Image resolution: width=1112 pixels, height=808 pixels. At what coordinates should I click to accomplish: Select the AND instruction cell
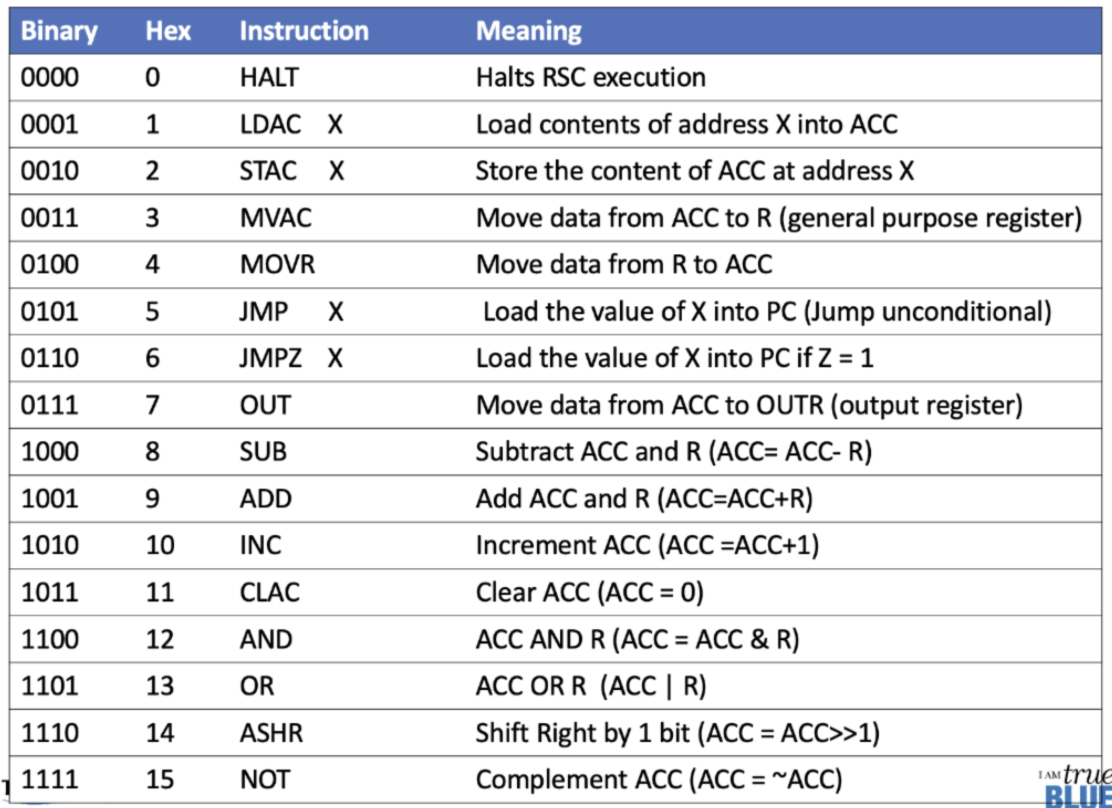pos(266,639)
